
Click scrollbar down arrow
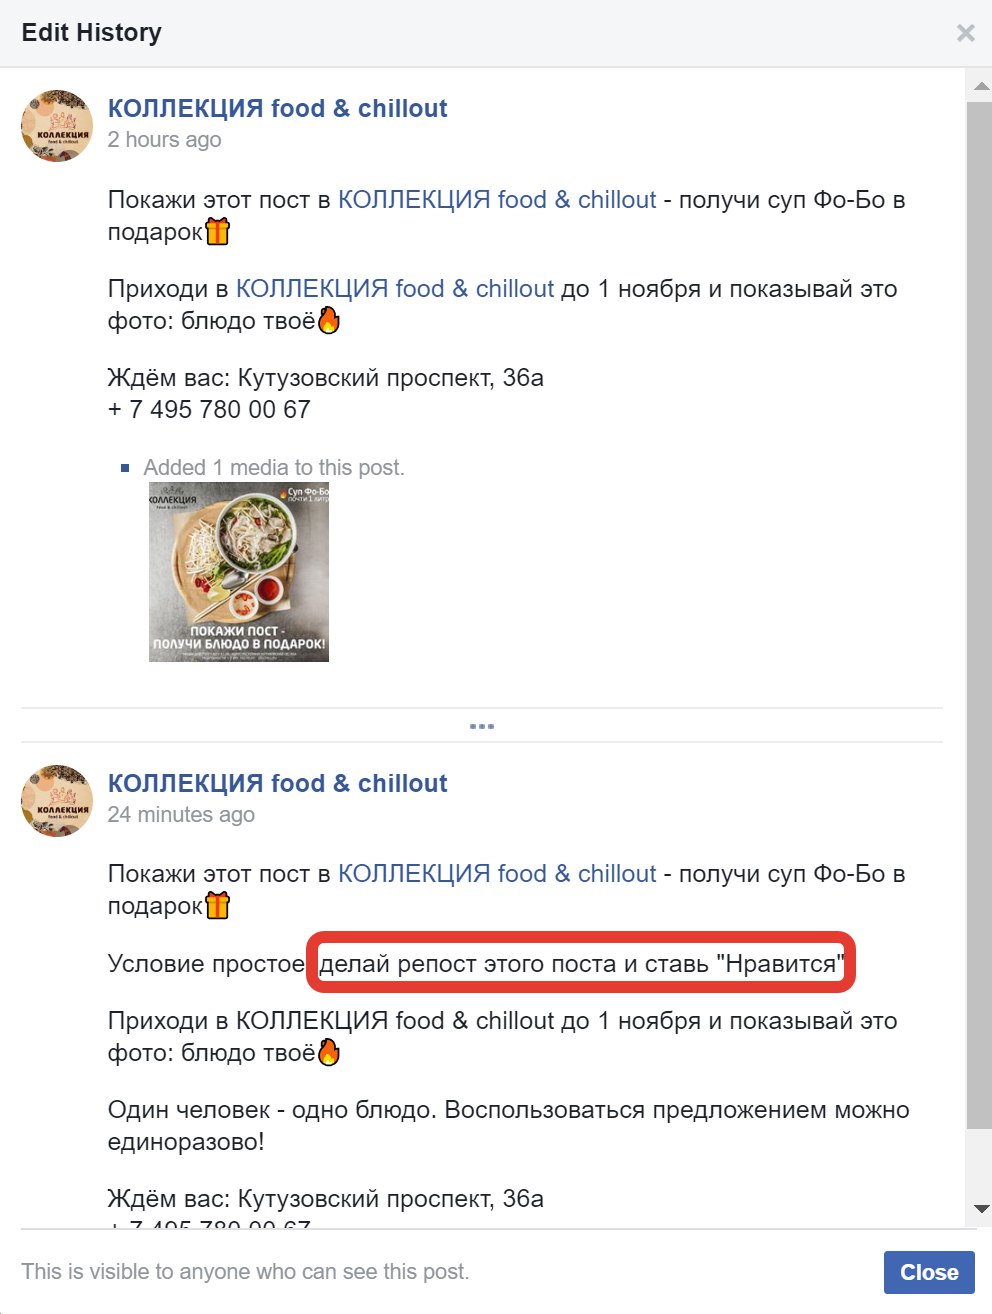pos(981,1209)
